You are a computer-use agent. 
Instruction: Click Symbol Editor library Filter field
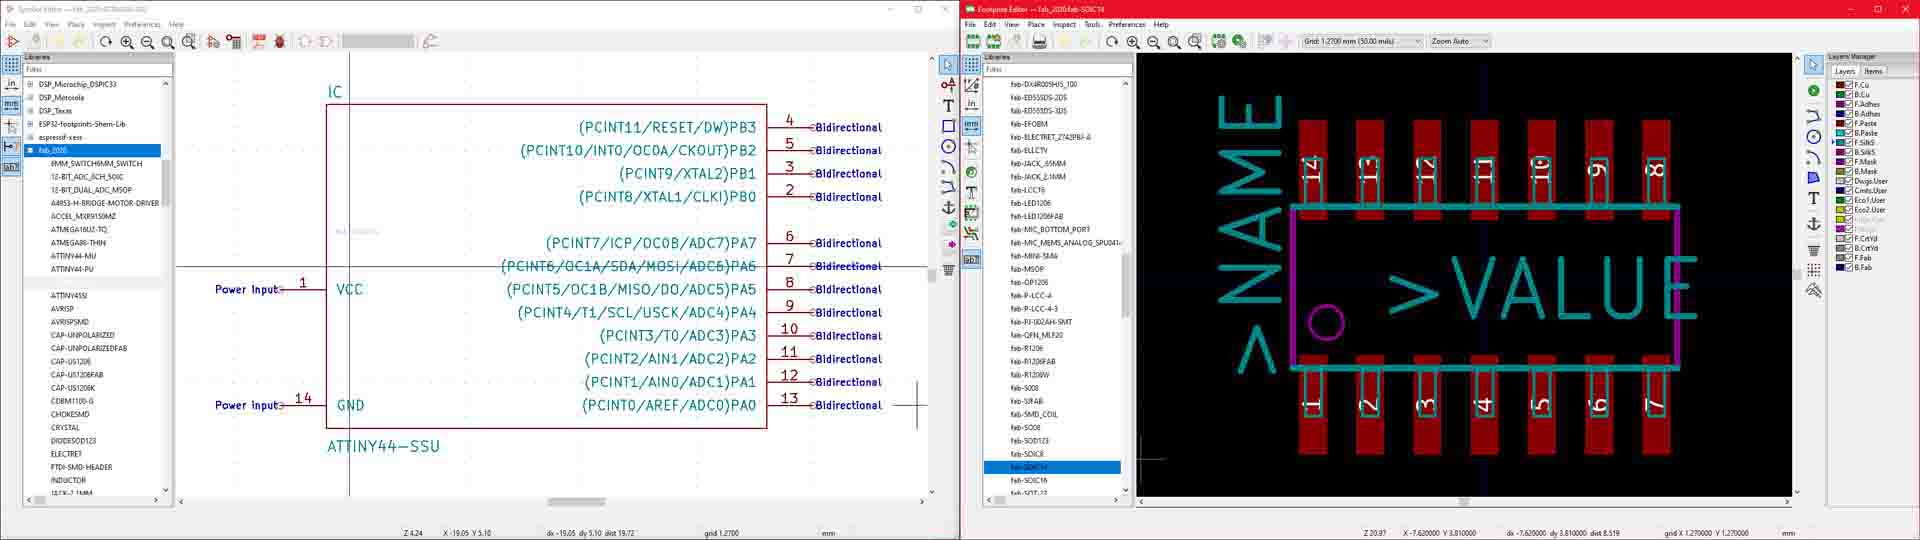tap(97, 70)
